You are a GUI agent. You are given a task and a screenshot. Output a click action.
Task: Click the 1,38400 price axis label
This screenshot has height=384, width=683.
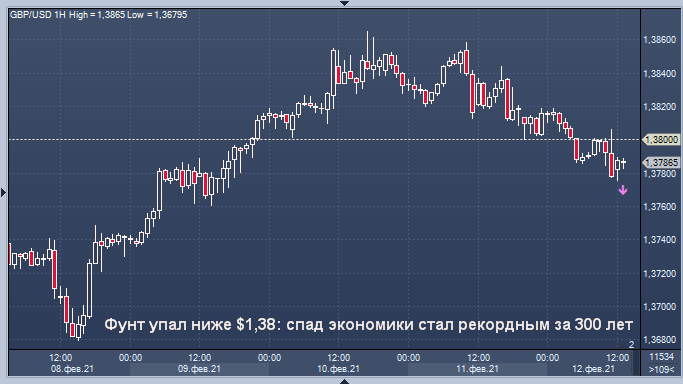659,73
